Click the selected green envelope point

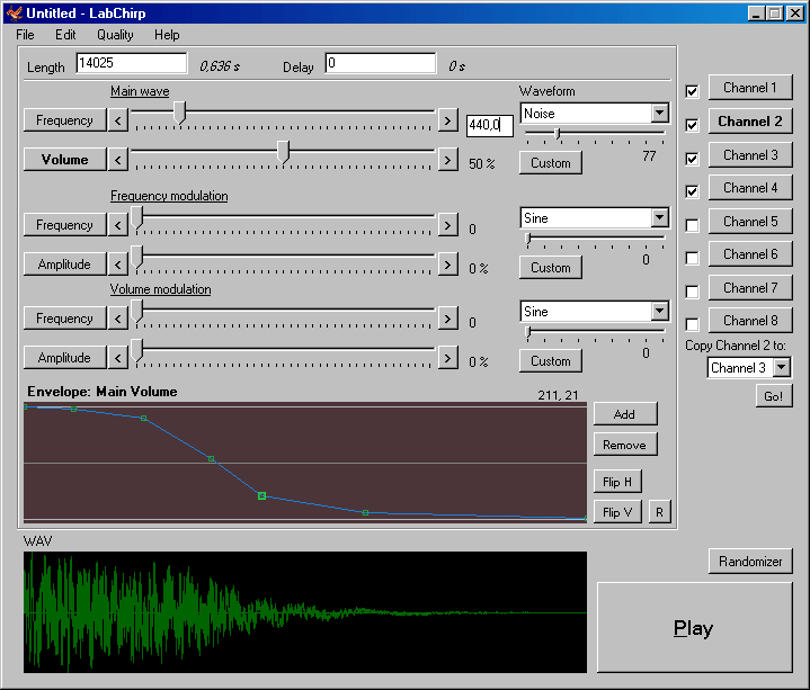(x=262, y=496)
